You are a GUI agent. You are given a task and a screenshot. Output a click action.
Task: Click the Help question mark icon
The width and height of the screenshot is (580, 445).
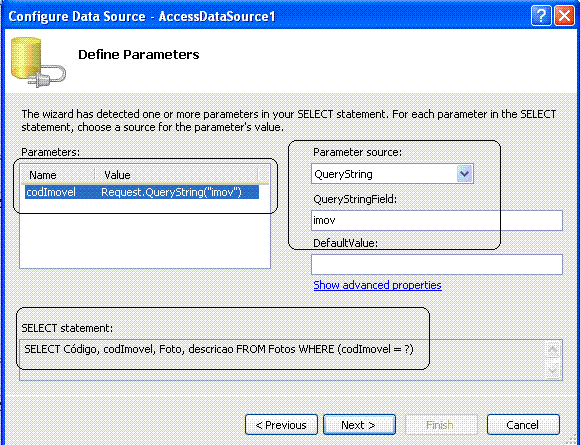(541, 16)
